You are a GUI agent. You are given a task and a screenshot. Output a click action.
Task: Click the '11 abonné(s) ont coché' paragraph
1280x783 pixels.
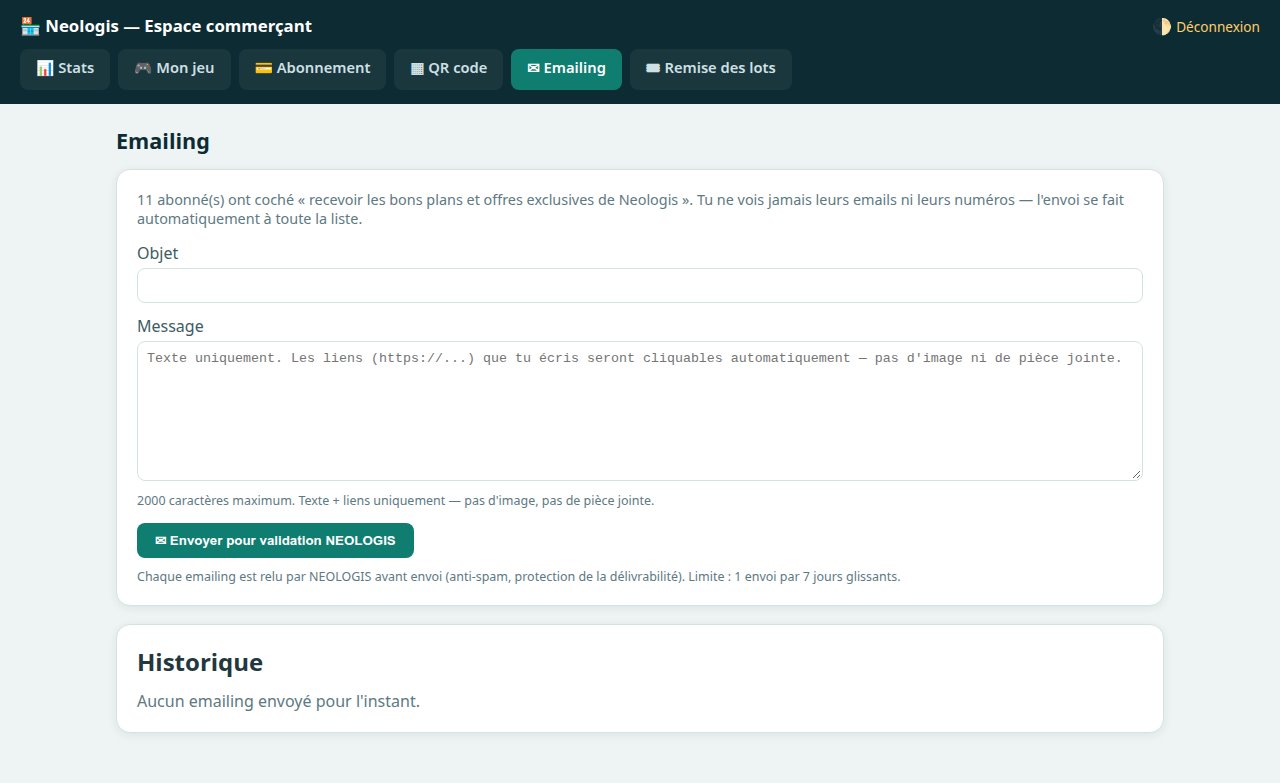[630, 209]
